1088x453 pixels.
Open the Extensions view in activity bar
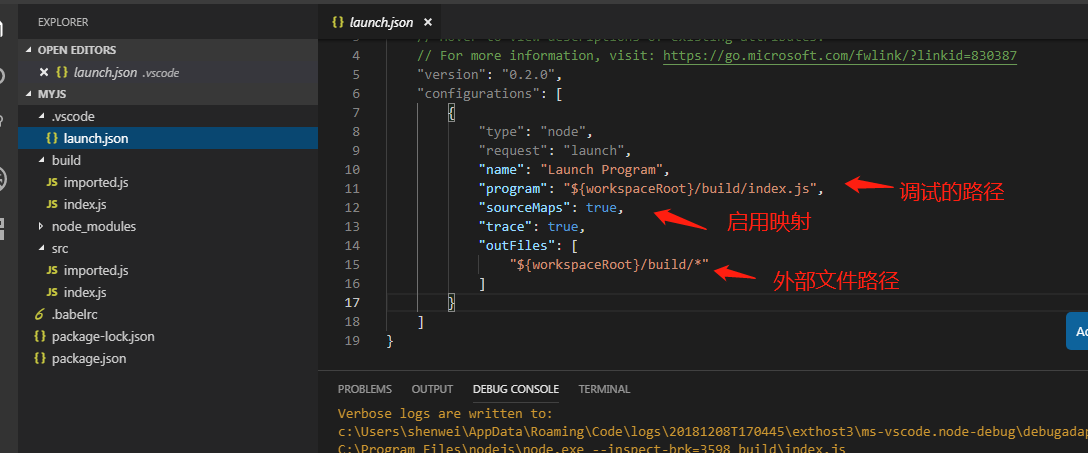point(3,229)
